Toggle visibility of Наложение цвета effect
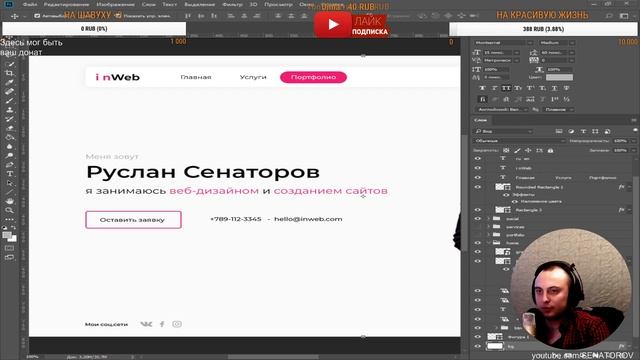This screenshot has width=640, height=360. point(515,202)
